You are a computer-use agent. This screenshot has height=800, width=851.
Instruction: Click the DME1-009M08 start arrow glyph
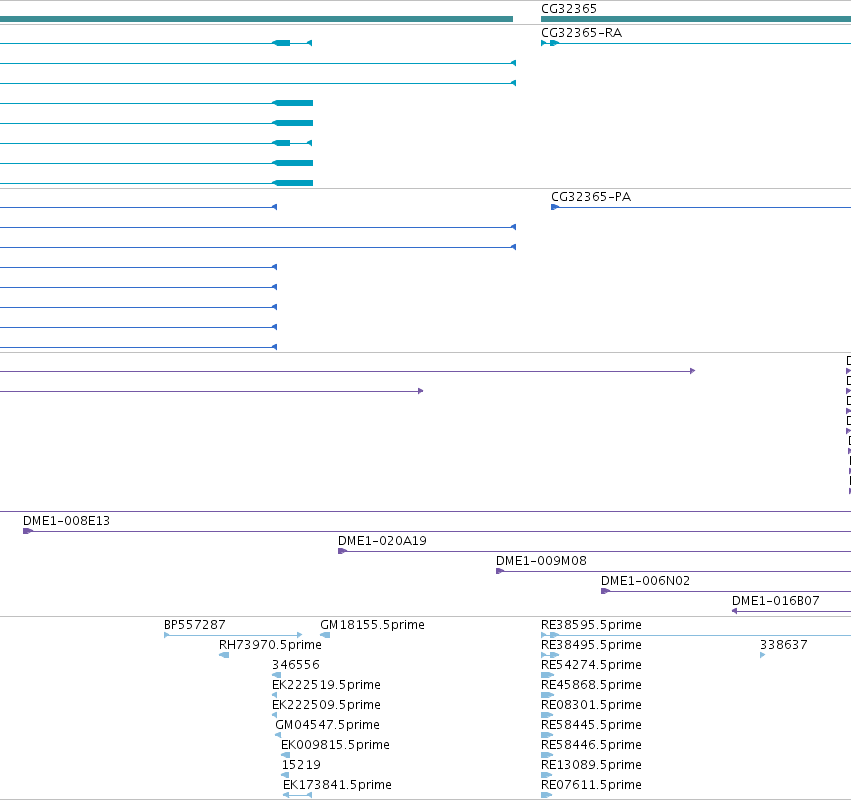(x=500, y=572)
